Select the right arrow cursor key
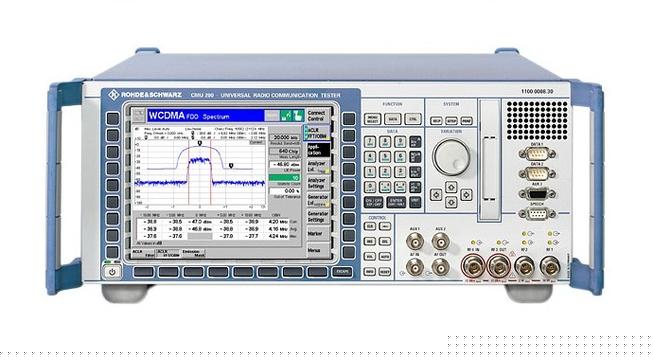The height and width of the screenshot is (360, 653). 466,195
